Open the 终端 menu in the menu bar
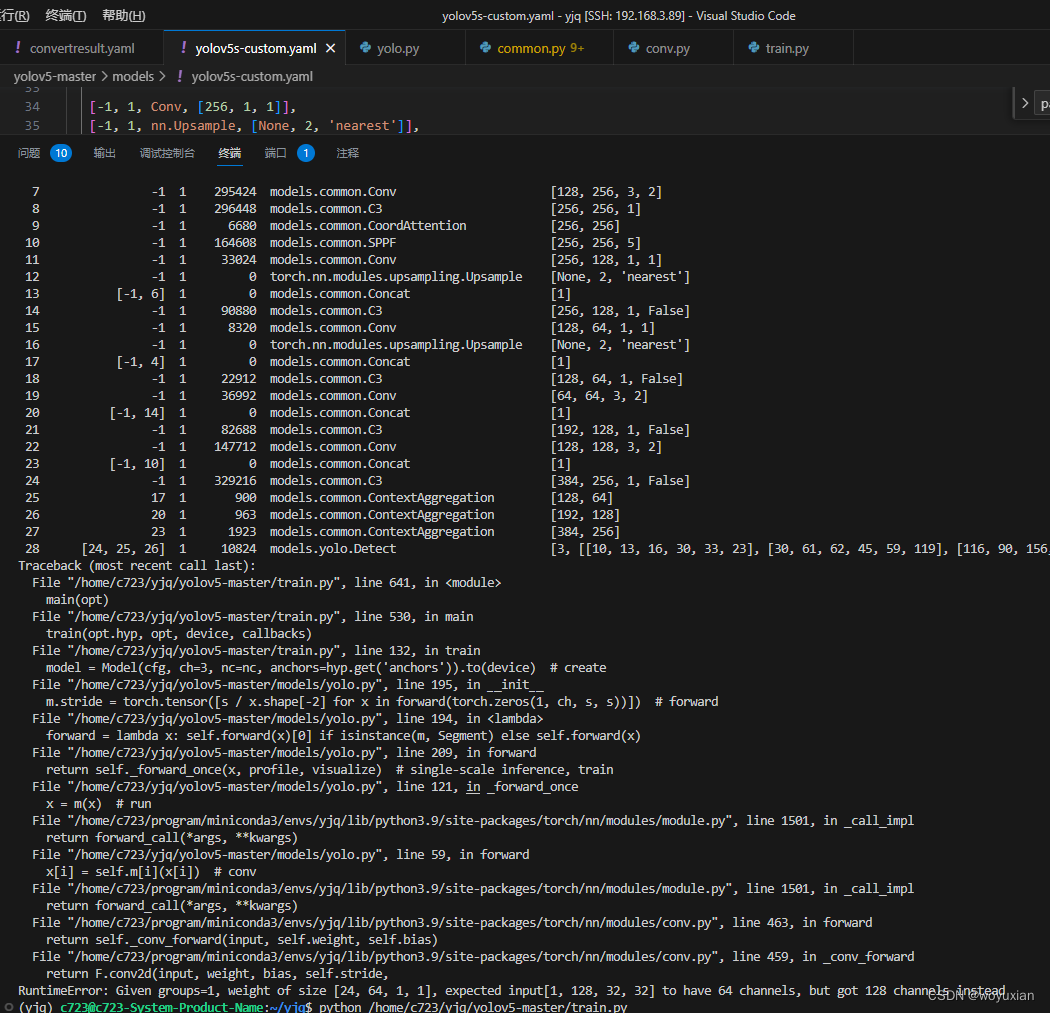1050x1013 pixels. coord(64,15)
